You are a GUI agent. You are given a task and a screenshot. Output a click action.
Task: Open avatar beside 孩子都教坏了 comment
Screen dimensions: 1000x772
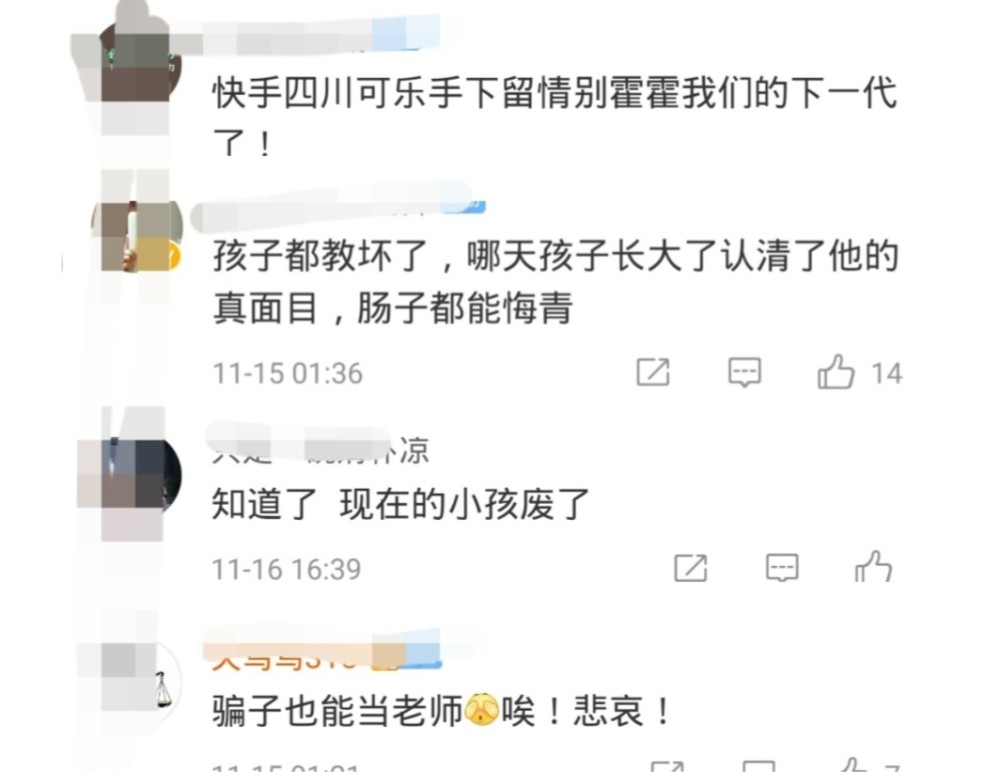137,236
